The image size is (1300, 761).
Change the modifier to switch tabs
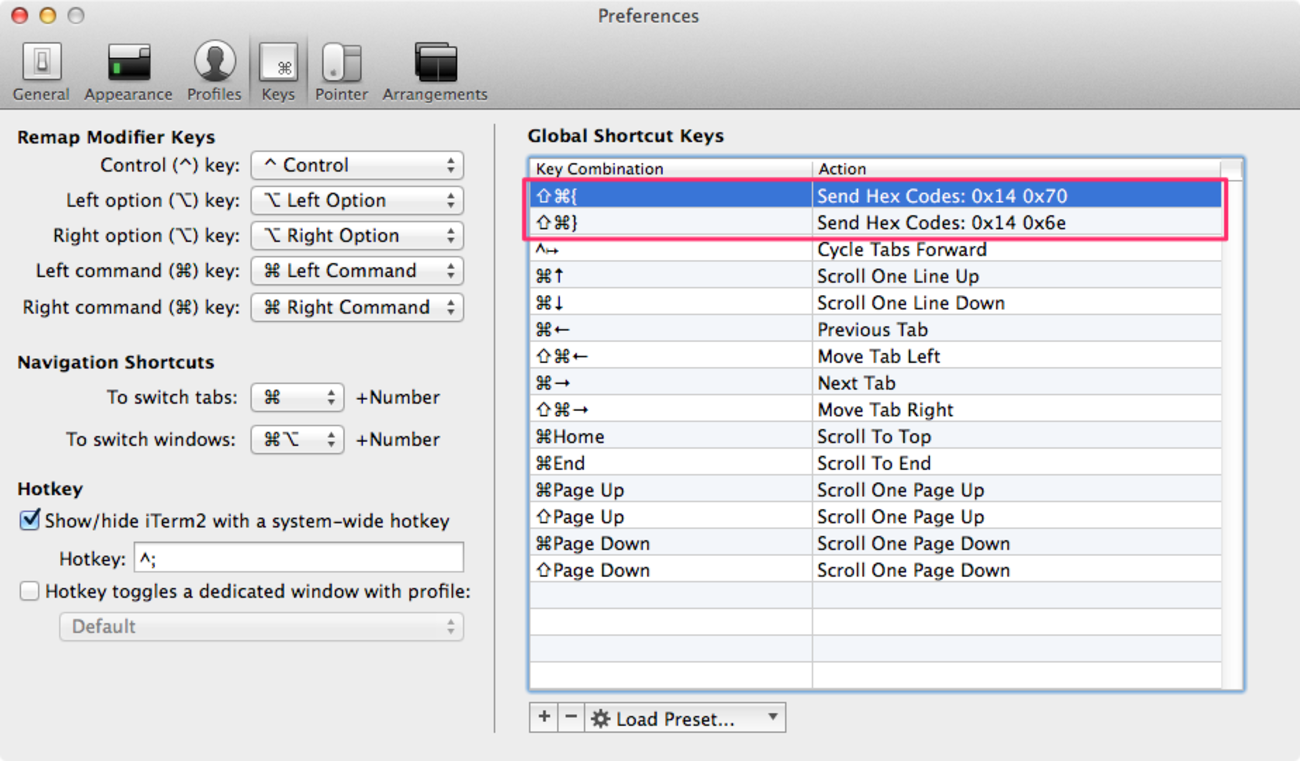click(x=297, y=398)
